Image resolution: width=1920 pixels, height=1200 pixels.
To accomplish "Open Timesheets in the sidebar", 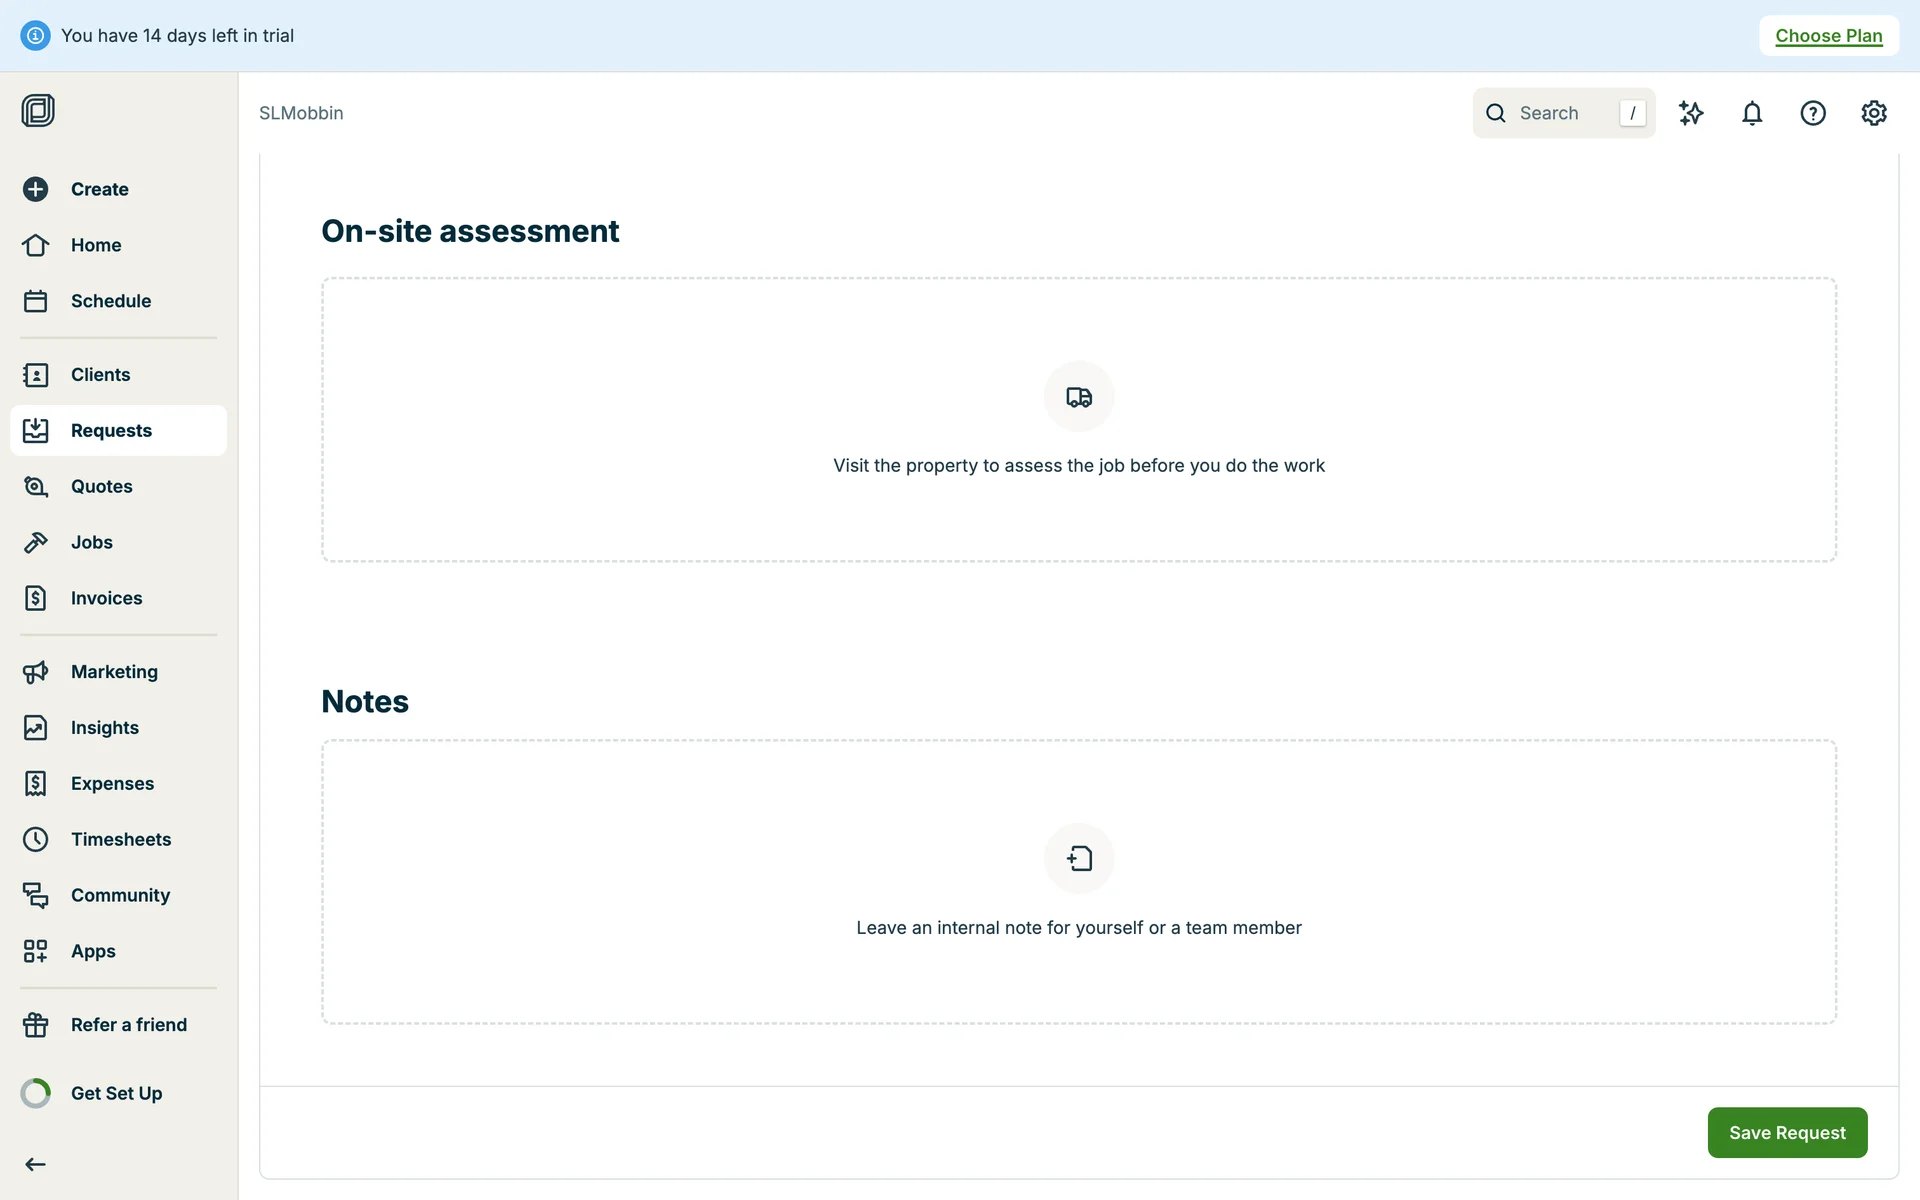I will tap(120, 840).
